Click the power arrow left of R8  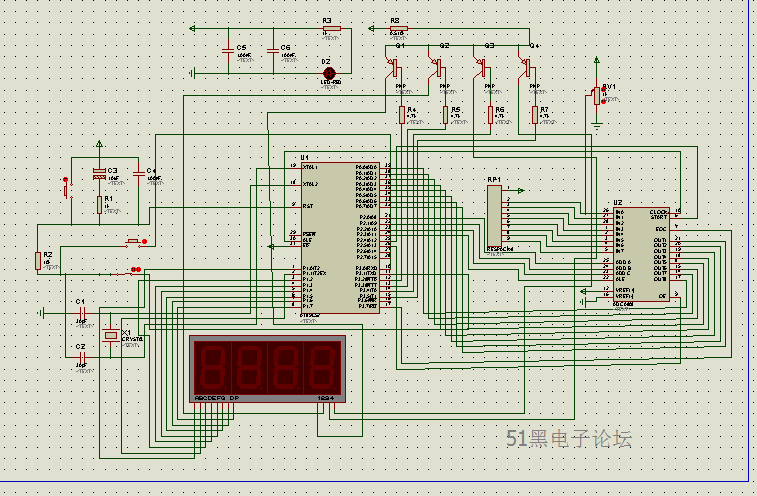pyautogui.click(x=371, y=28)
